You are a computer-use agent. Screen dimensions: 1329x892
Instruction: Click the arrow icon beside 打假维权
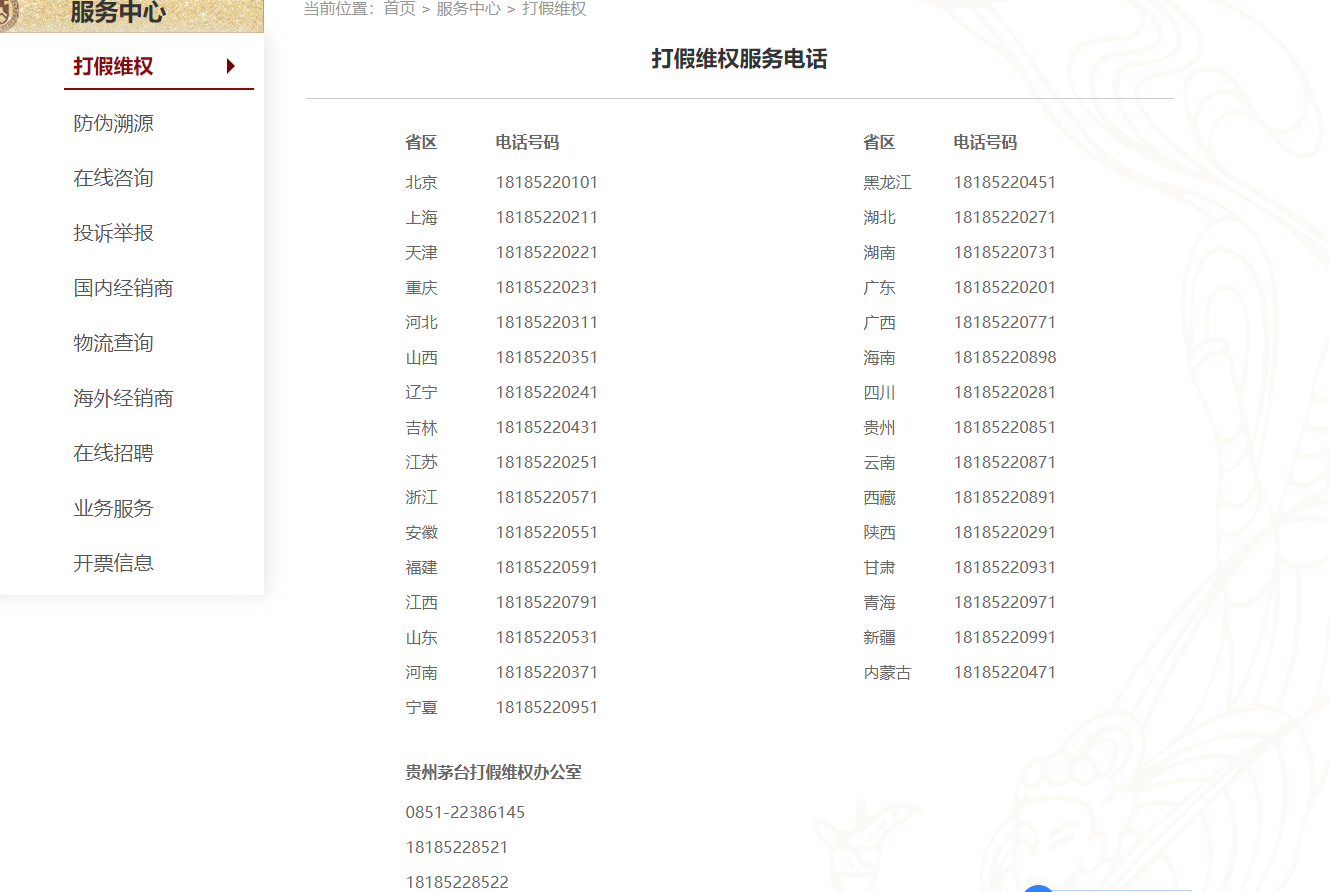[x=231, y=67]
